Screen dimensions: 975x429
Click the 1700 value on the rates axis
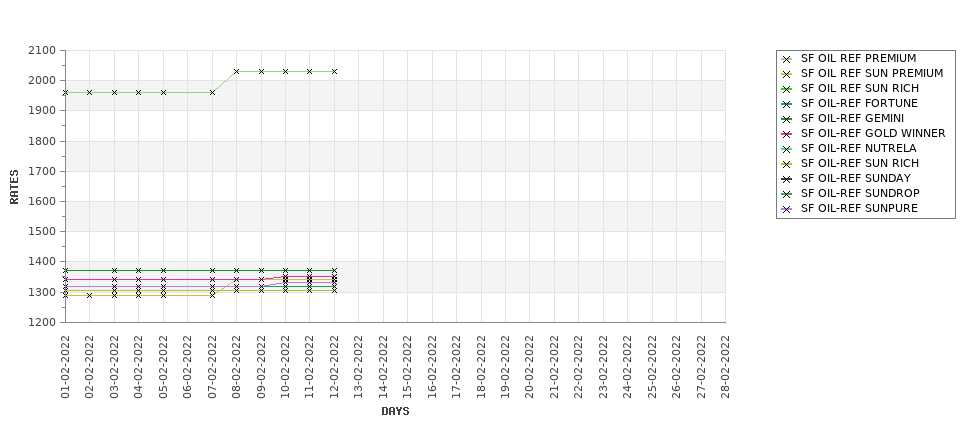[42, 171]
